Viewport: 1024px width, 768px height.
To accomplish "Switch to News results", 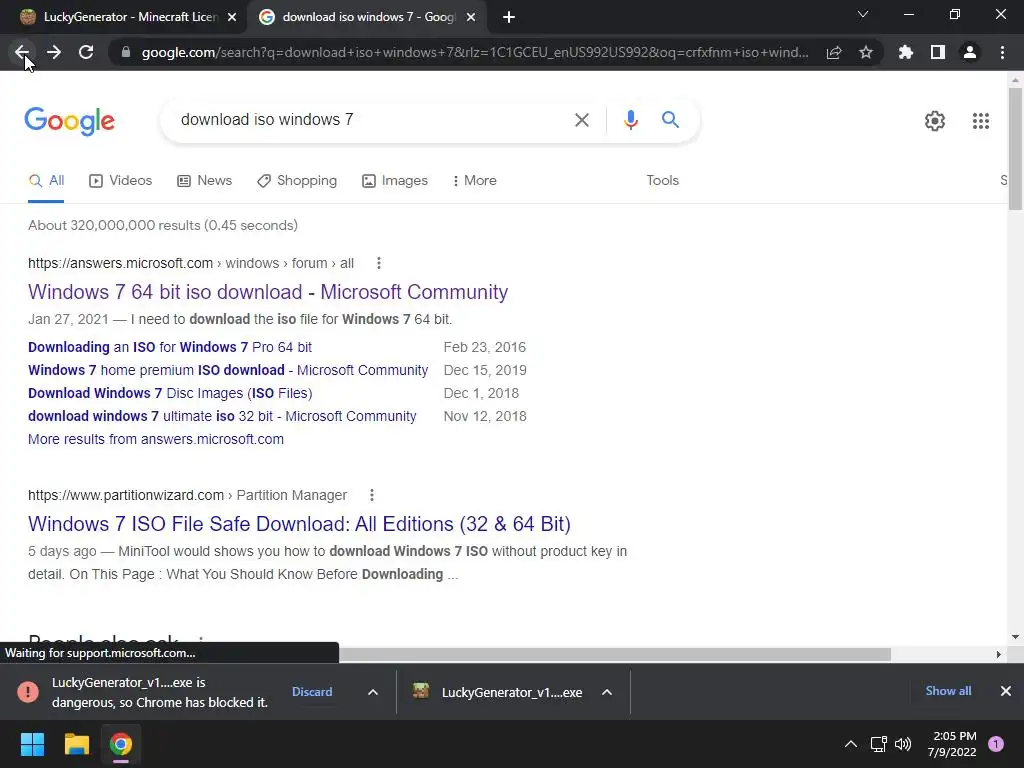I will click(204, 181).
